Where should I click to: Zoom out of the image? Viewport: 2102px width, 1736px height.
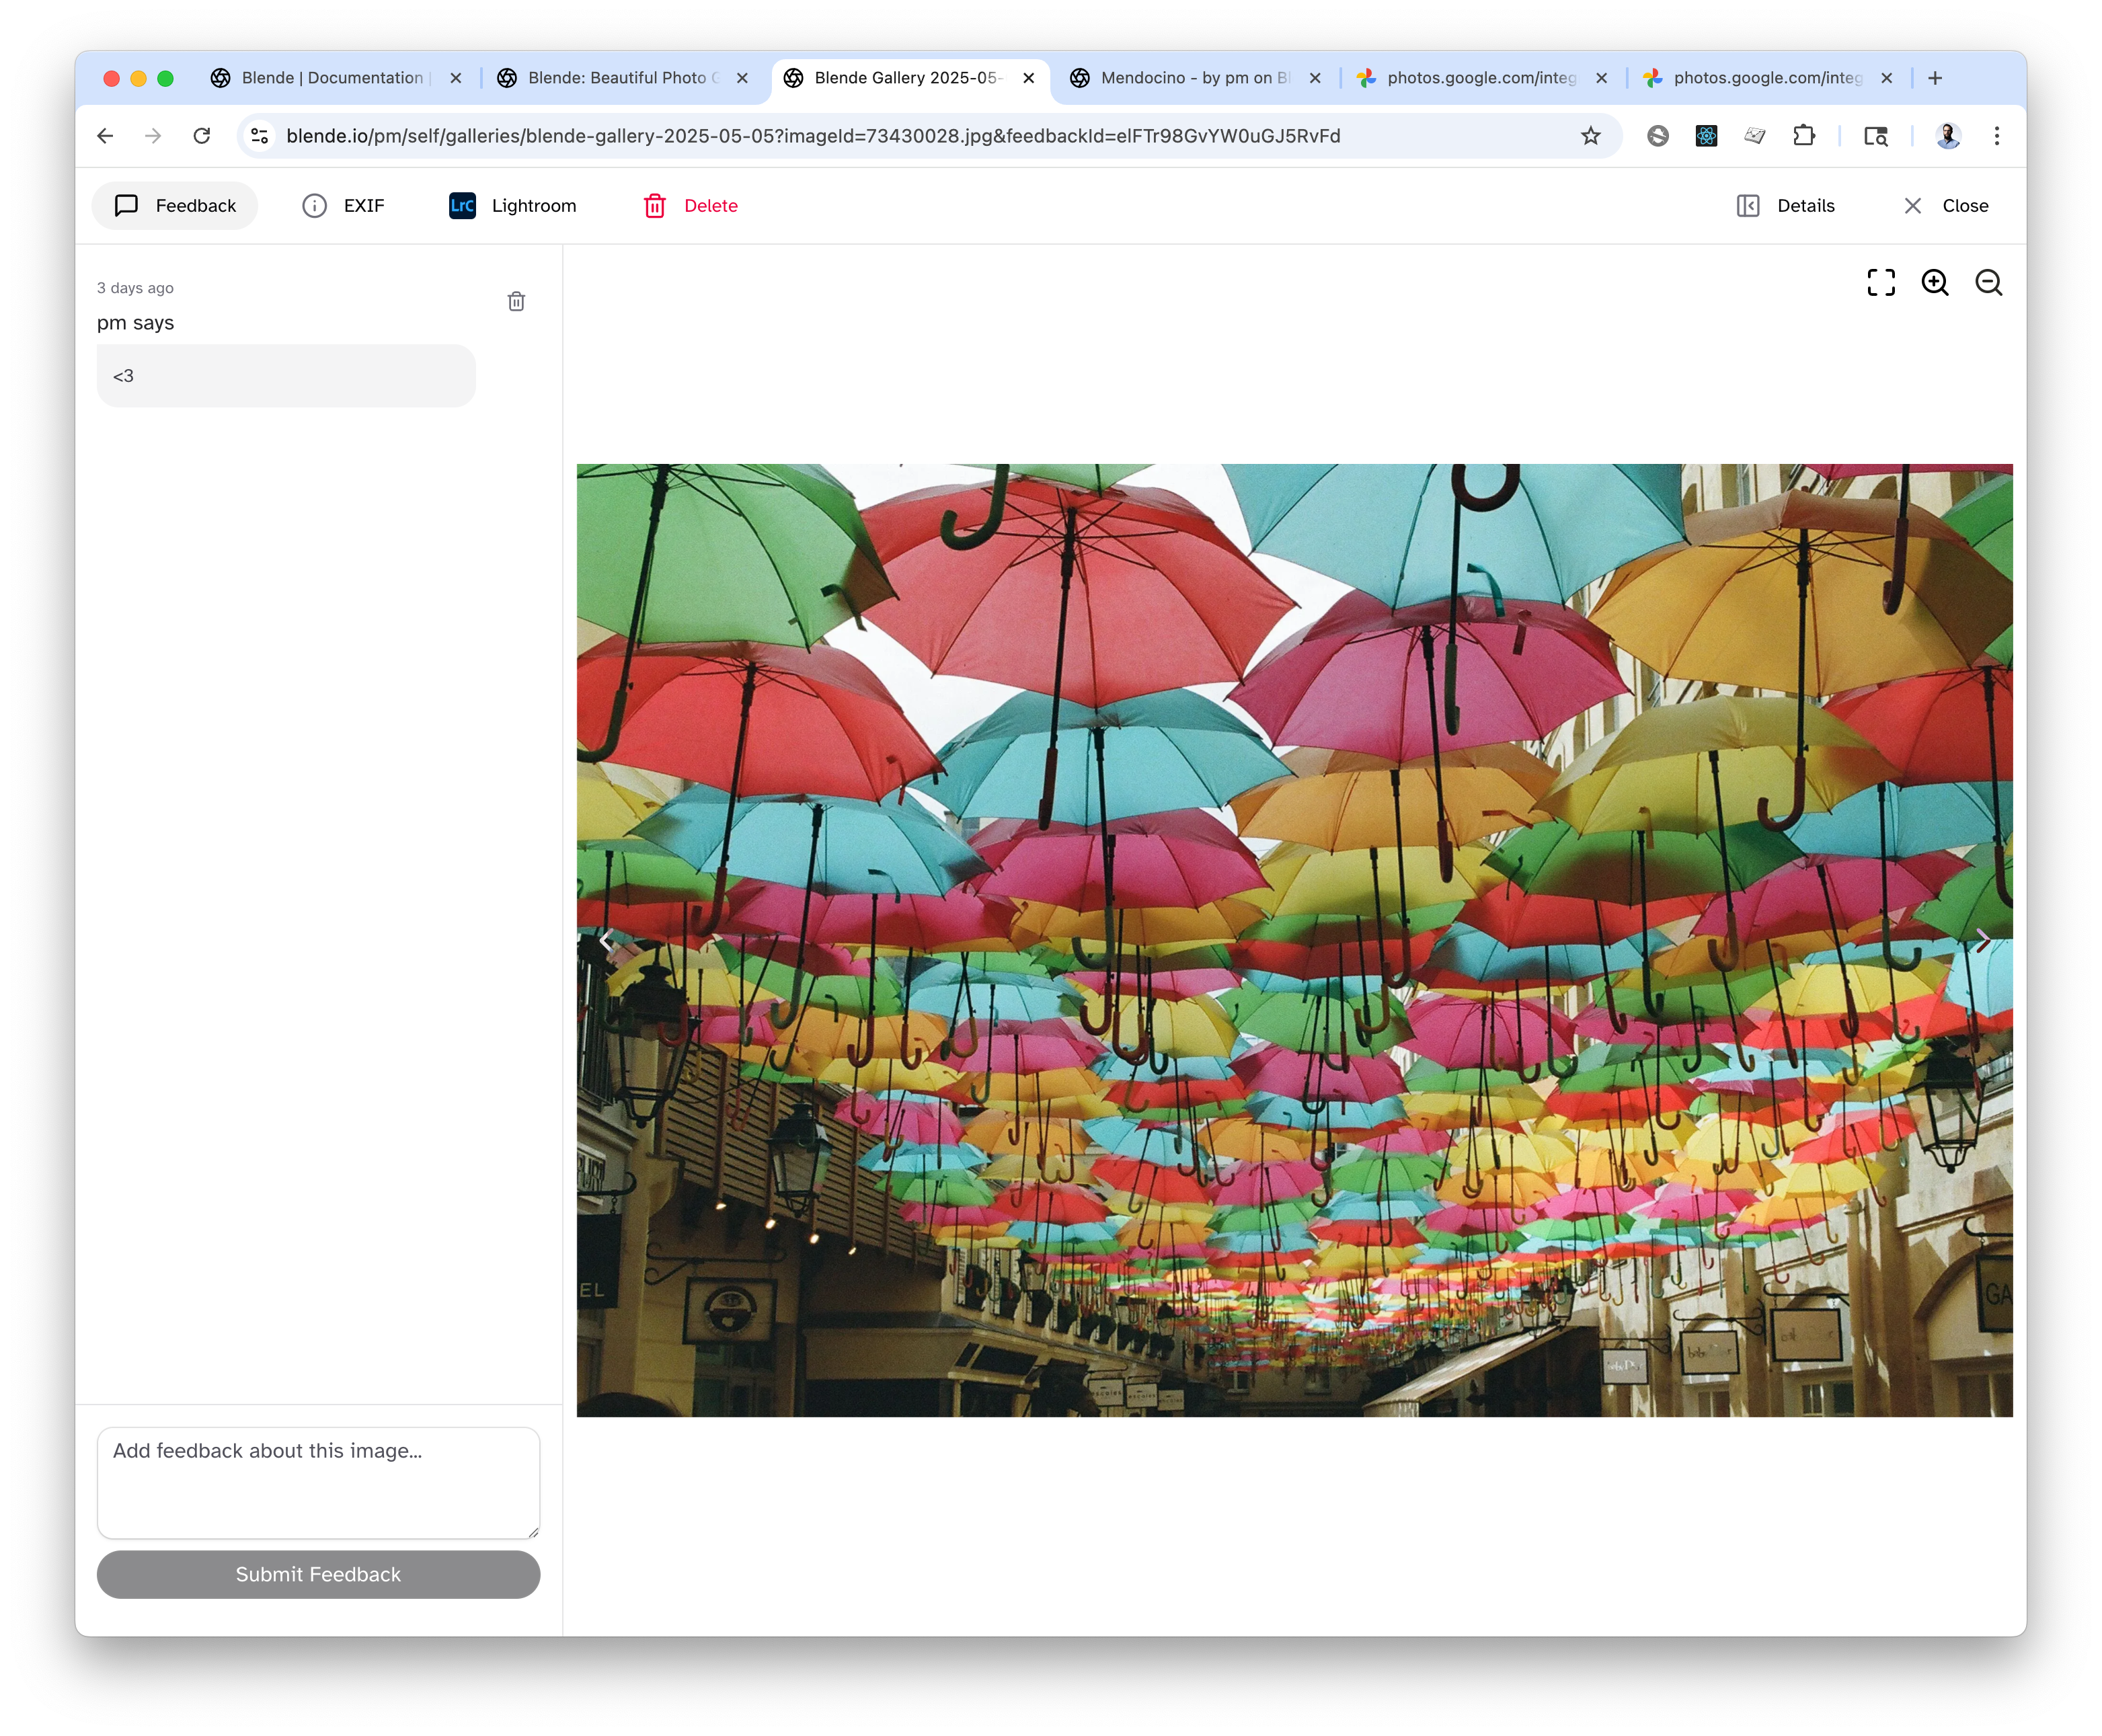coord(1988,283)
